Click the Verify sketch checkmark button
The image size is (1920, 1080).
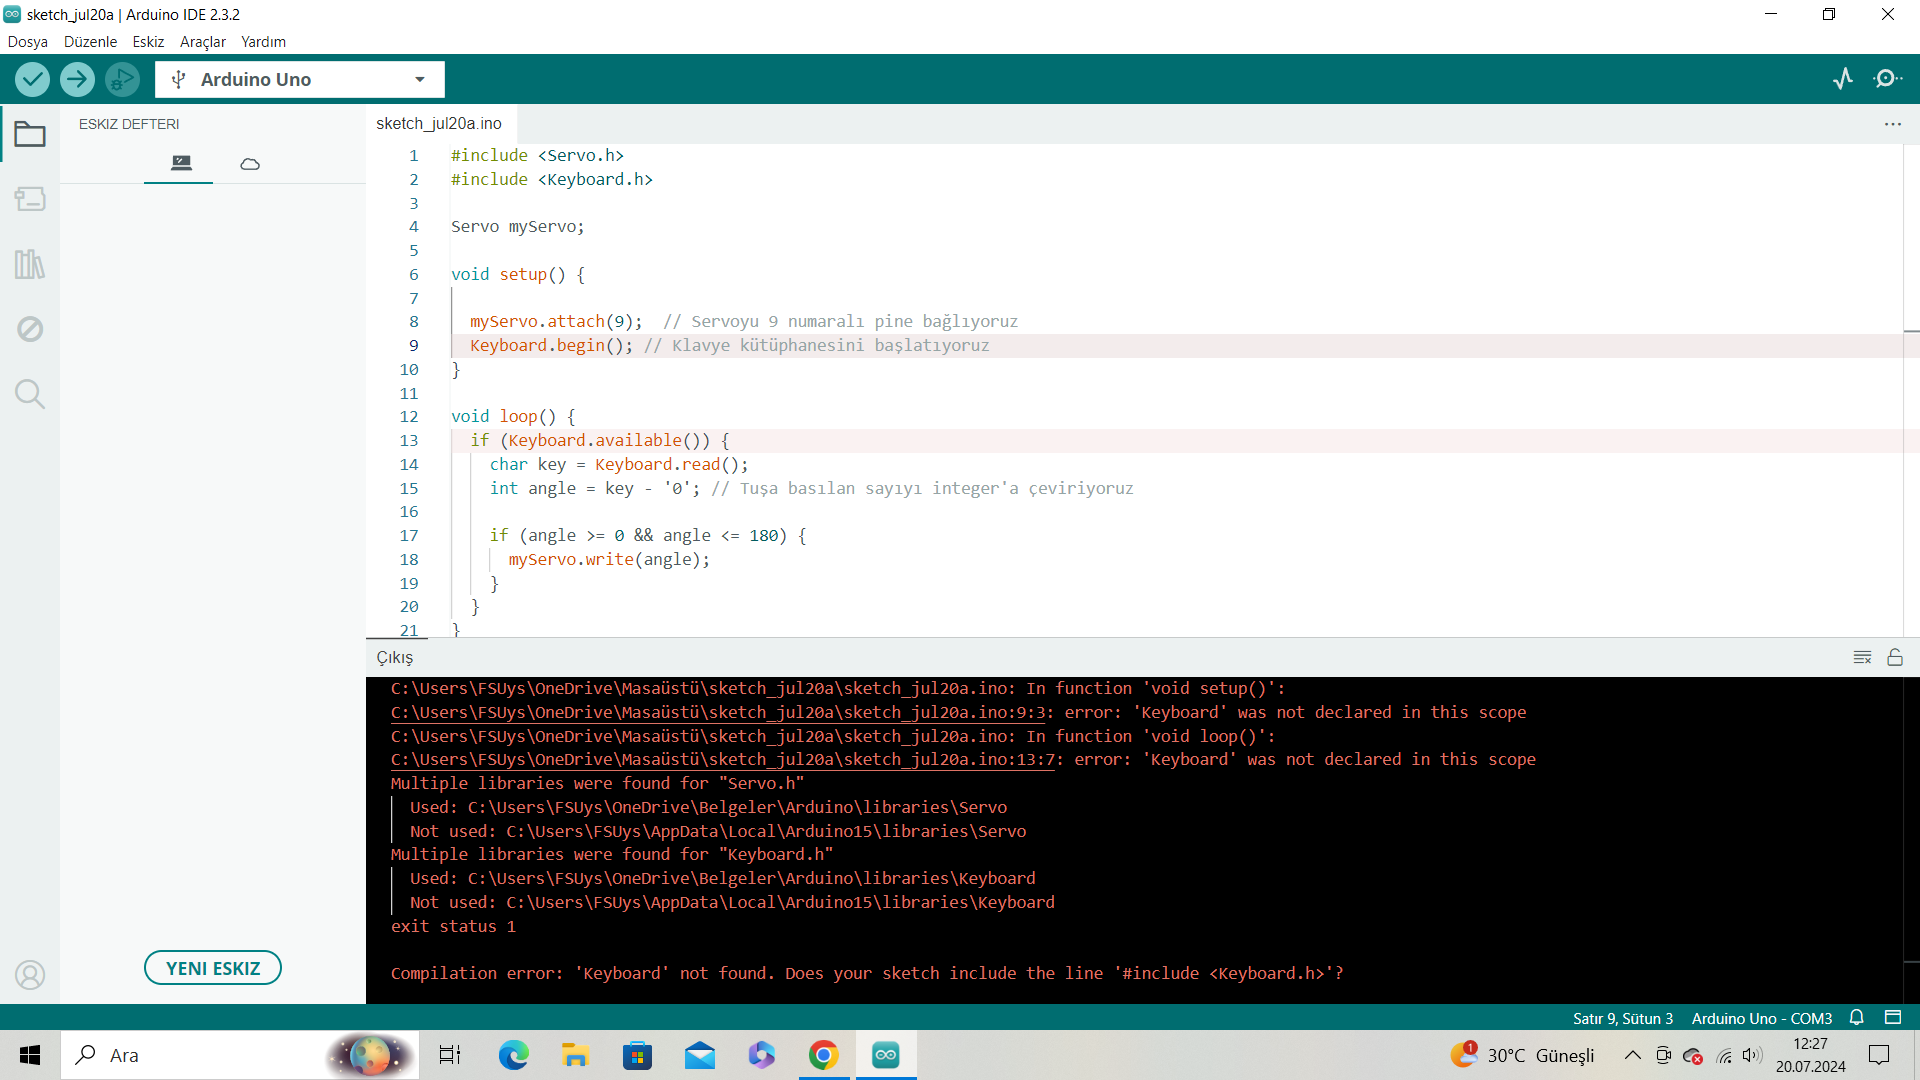click(33, 79)
